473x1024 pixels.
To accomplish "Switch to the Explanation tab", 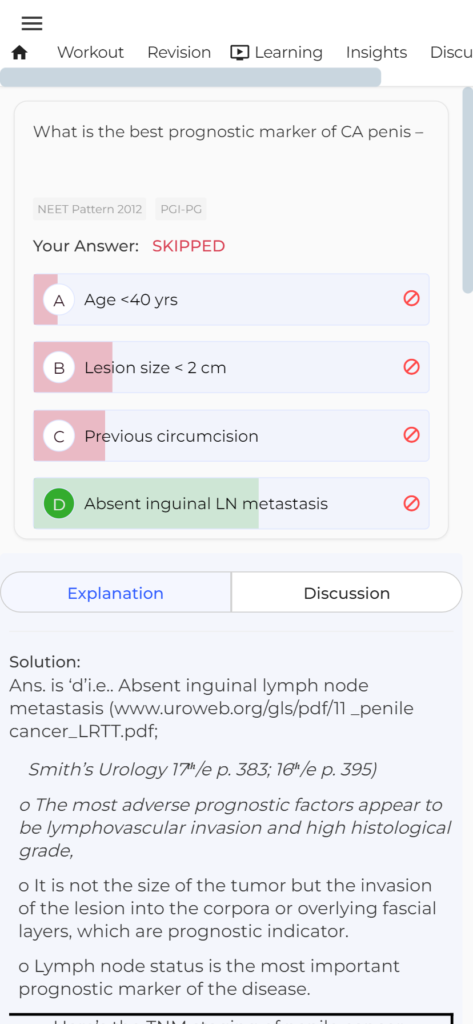I will [x=116, y=593].
